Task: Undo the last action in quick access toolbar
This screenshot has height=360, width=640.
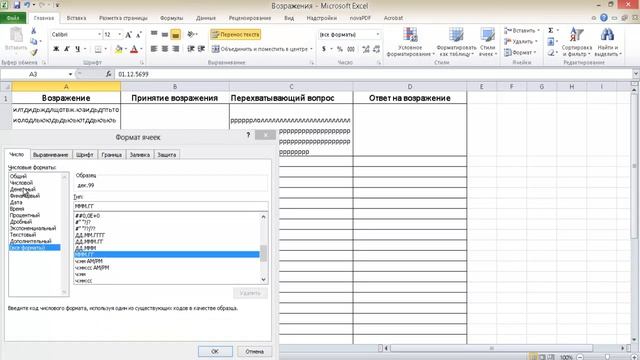Action: [27, 5]
